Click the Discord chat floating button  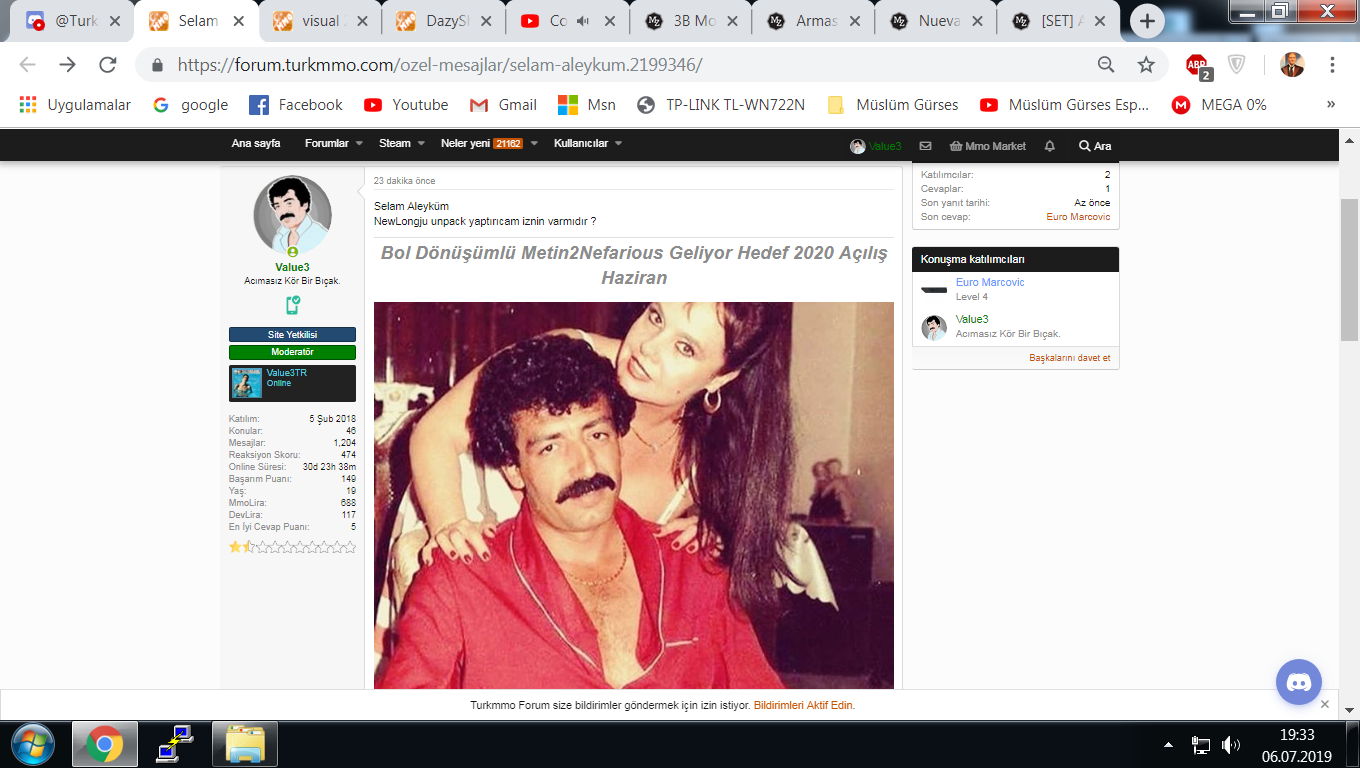pyautogui.click(x=1298, y=683)
